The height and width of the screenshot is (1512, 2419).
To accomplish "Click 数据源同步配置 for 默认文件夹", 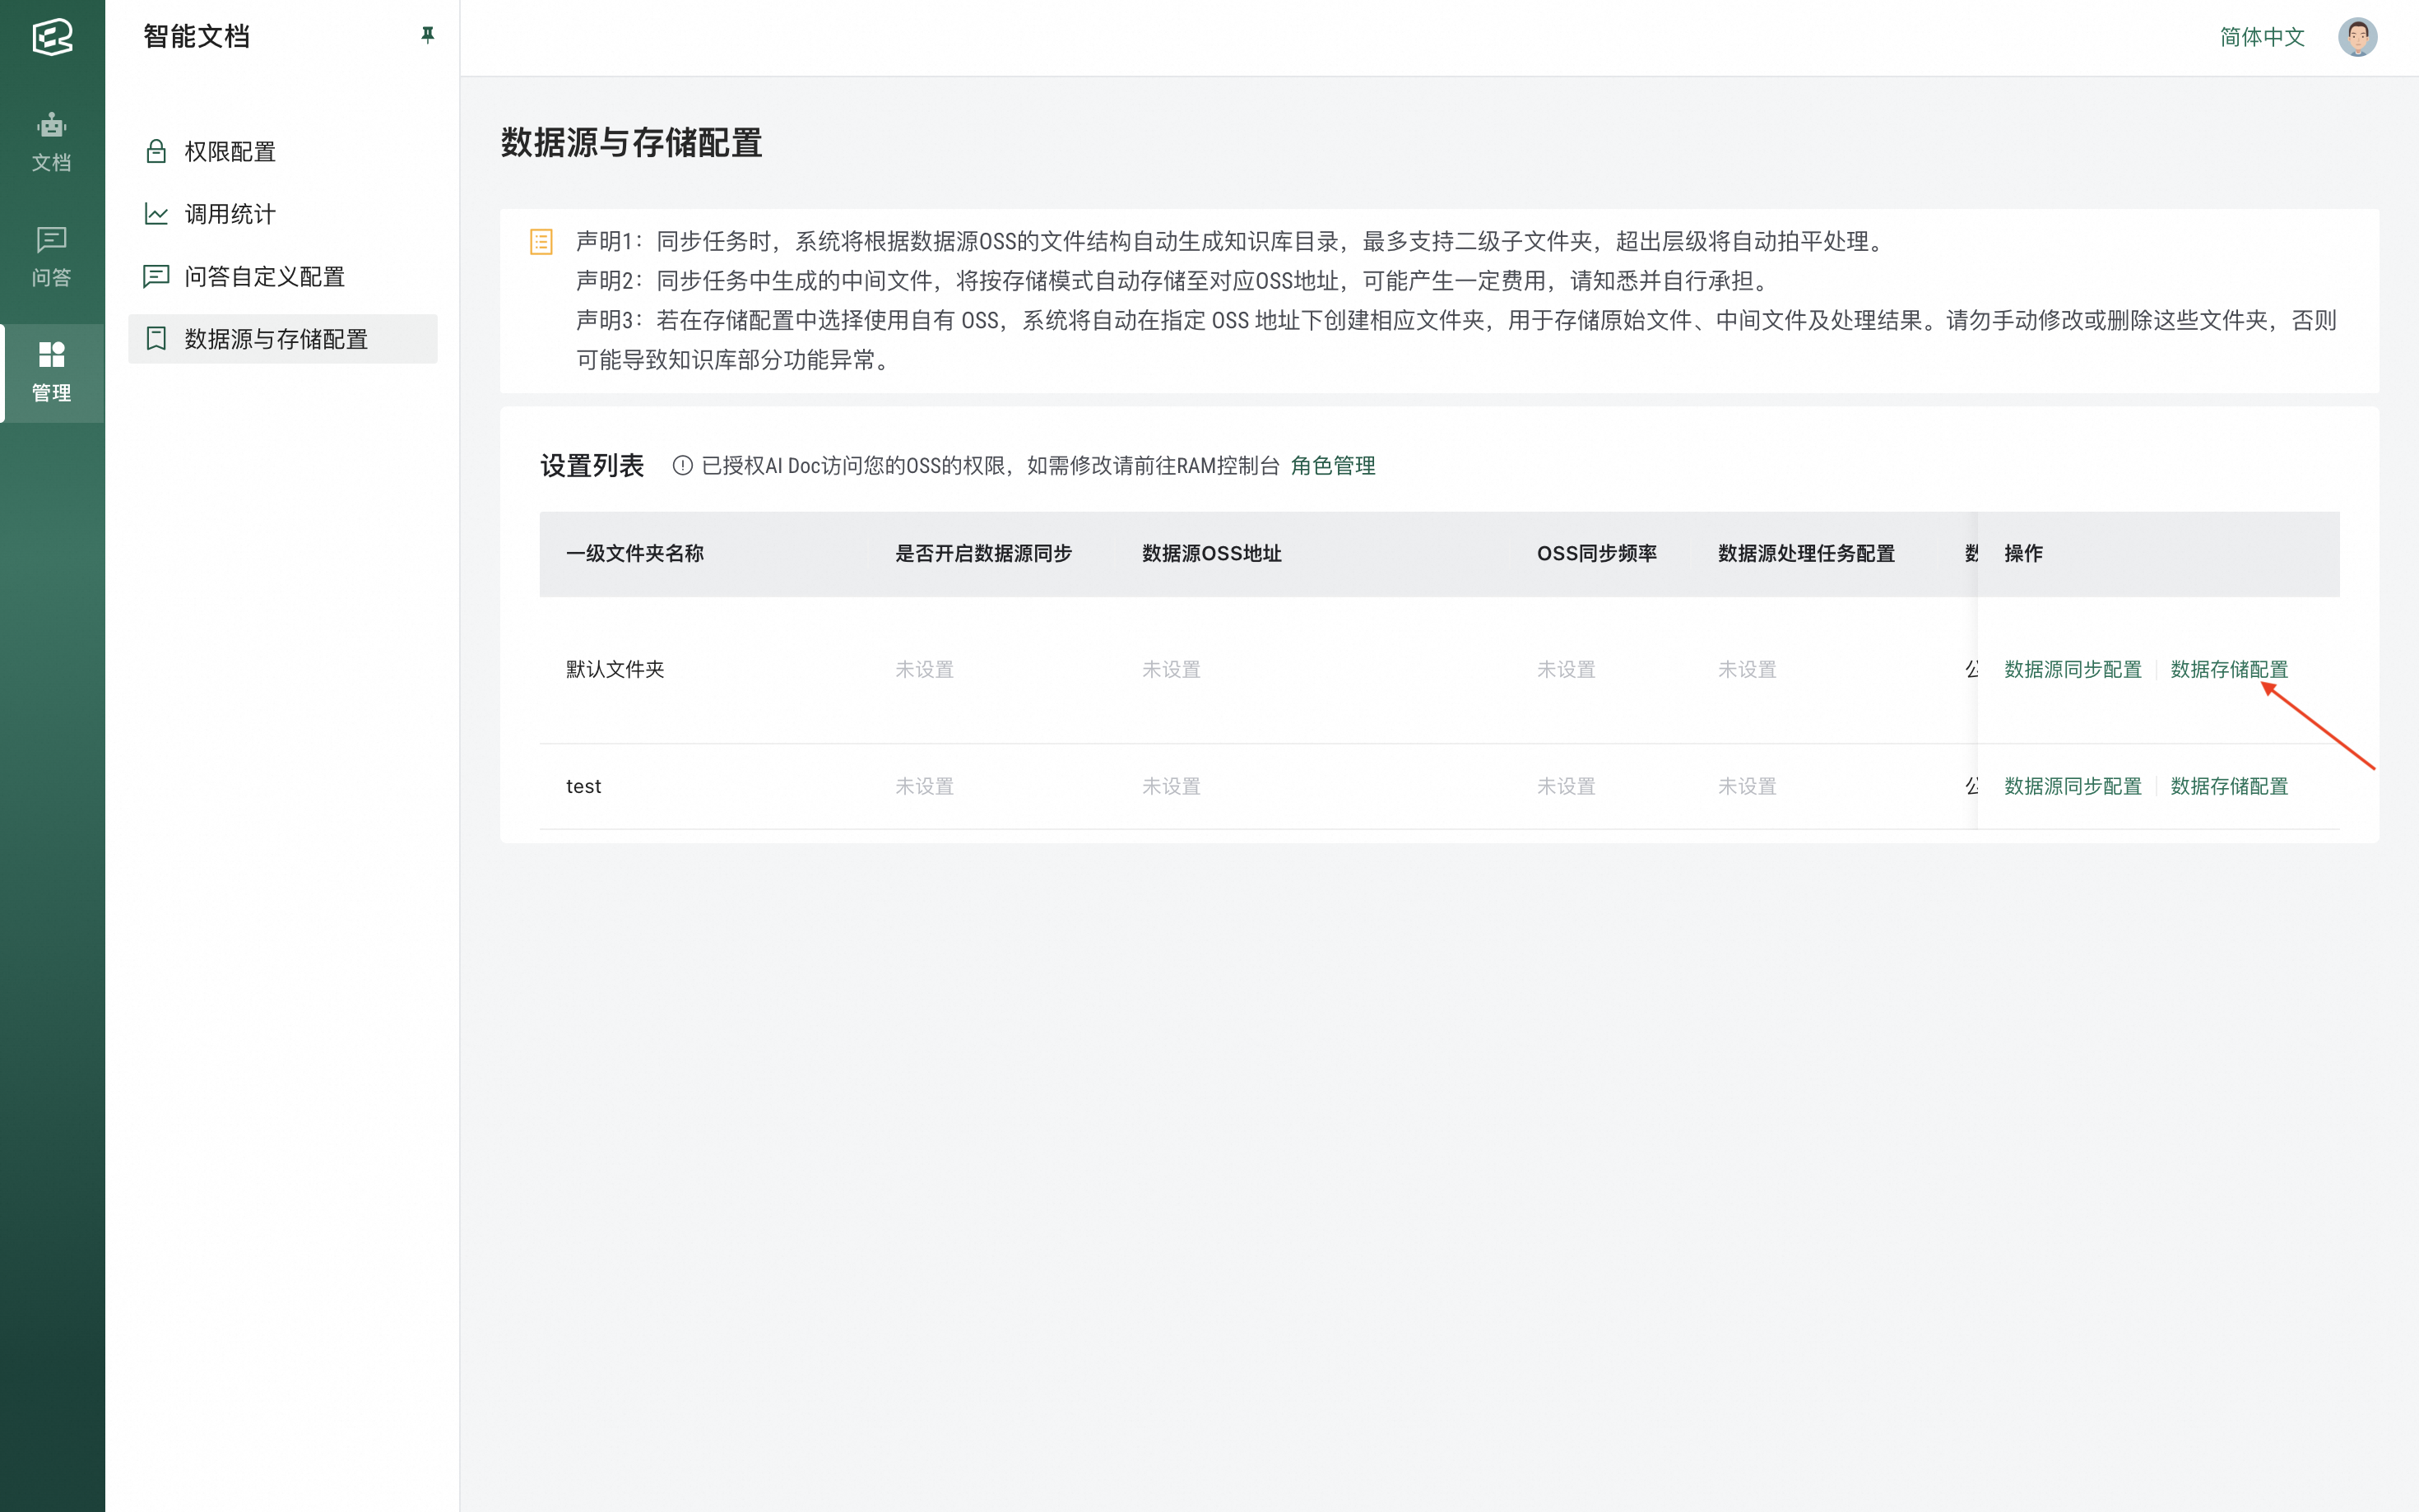I will 2072,669.
